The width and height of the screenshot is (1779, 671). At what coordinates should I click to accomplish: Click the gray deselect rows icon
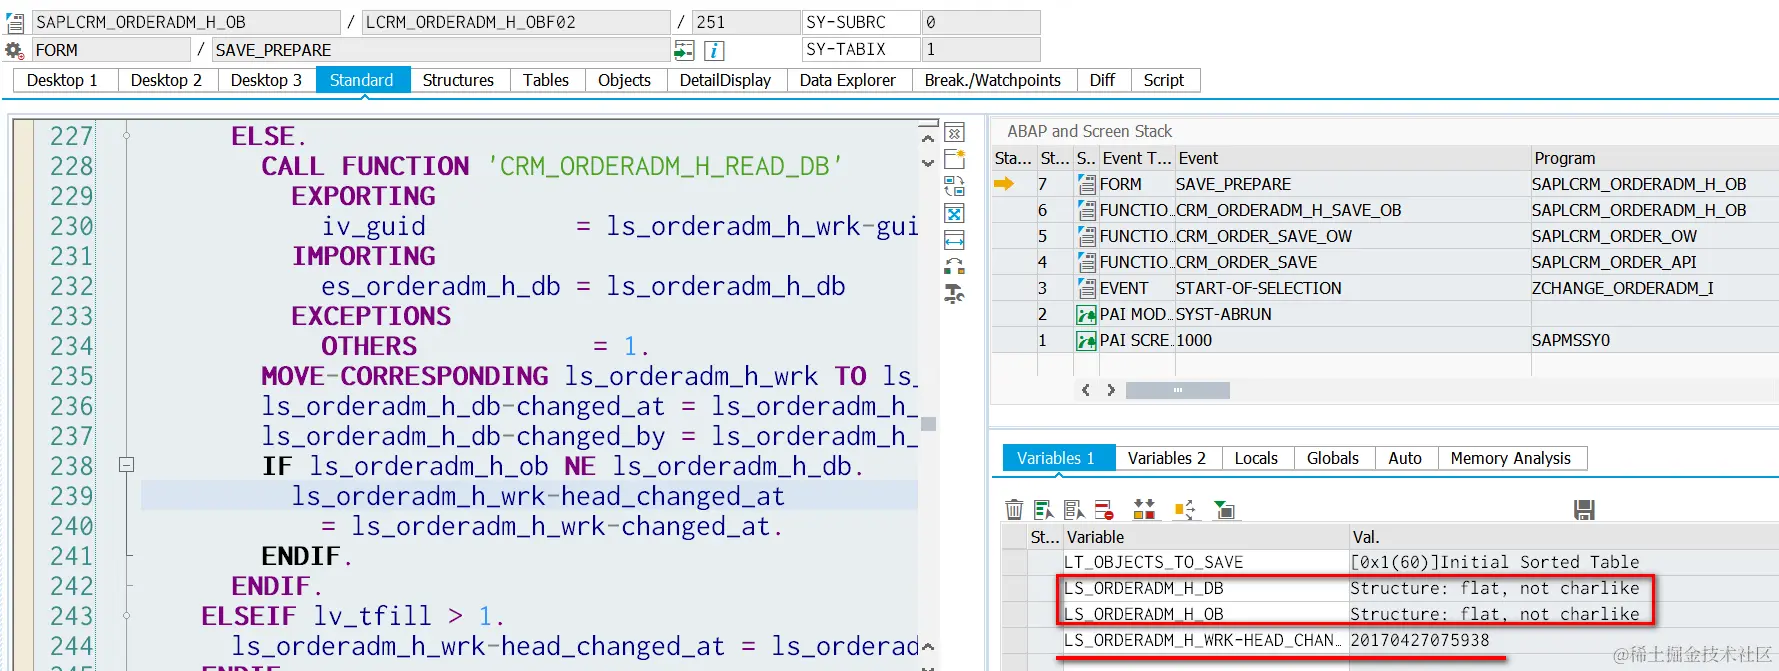pyautogui.click(x=1073, y=510)
